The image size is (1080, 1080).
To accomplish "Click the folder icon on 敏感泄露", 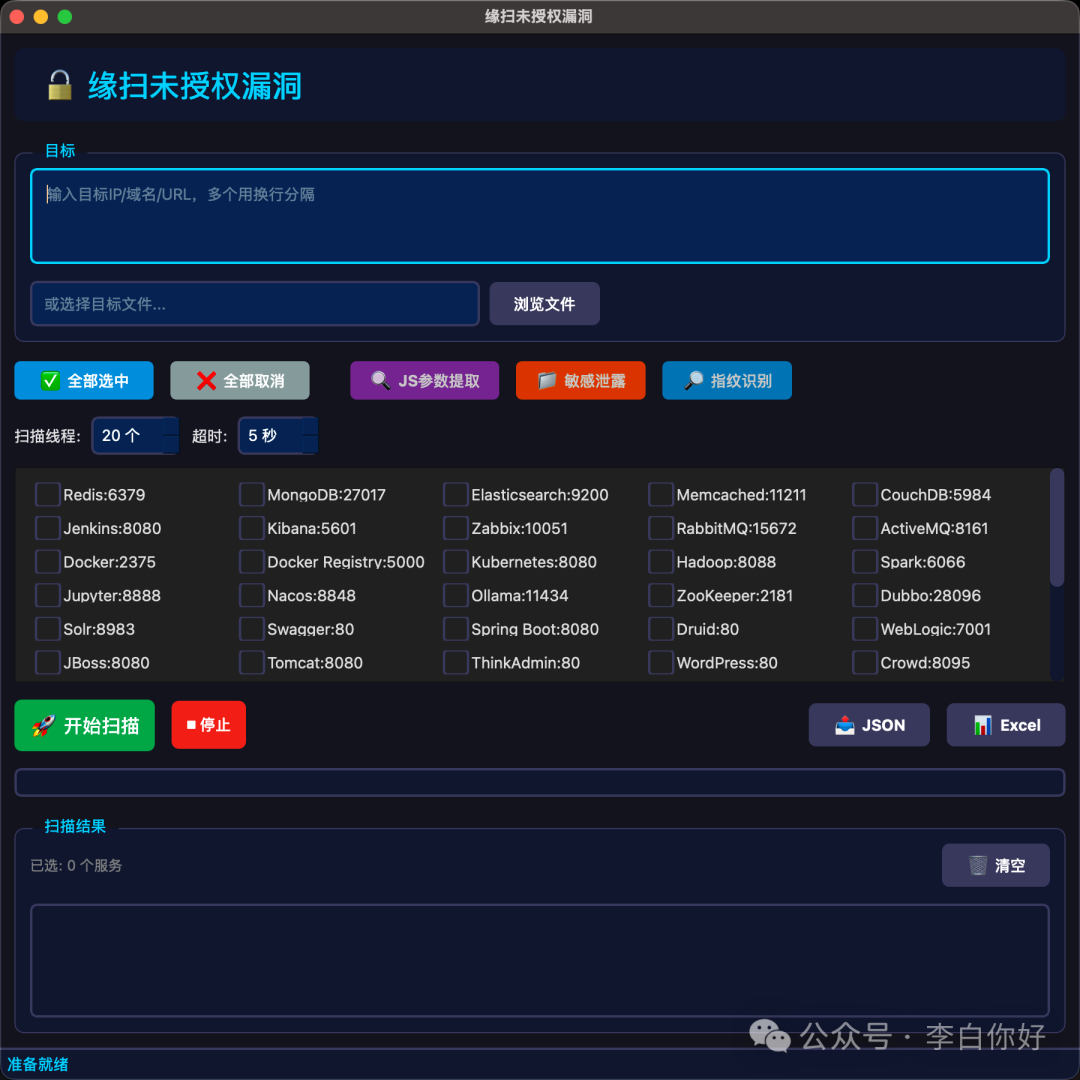I will pyautogui.click(x=546, y=380).
